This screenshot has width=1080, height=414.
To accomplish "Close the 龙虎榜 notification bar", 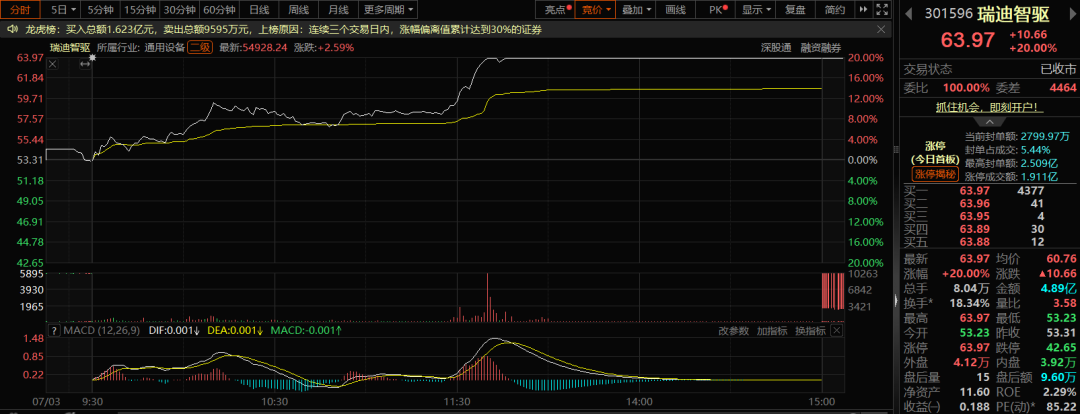I will click(881, 29).
